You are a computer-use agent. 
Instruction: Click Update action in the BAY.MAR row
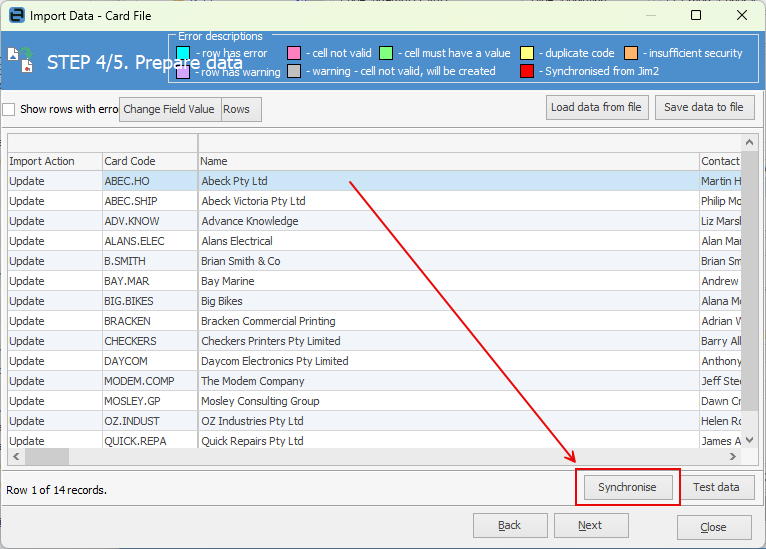tap(55, 281)
